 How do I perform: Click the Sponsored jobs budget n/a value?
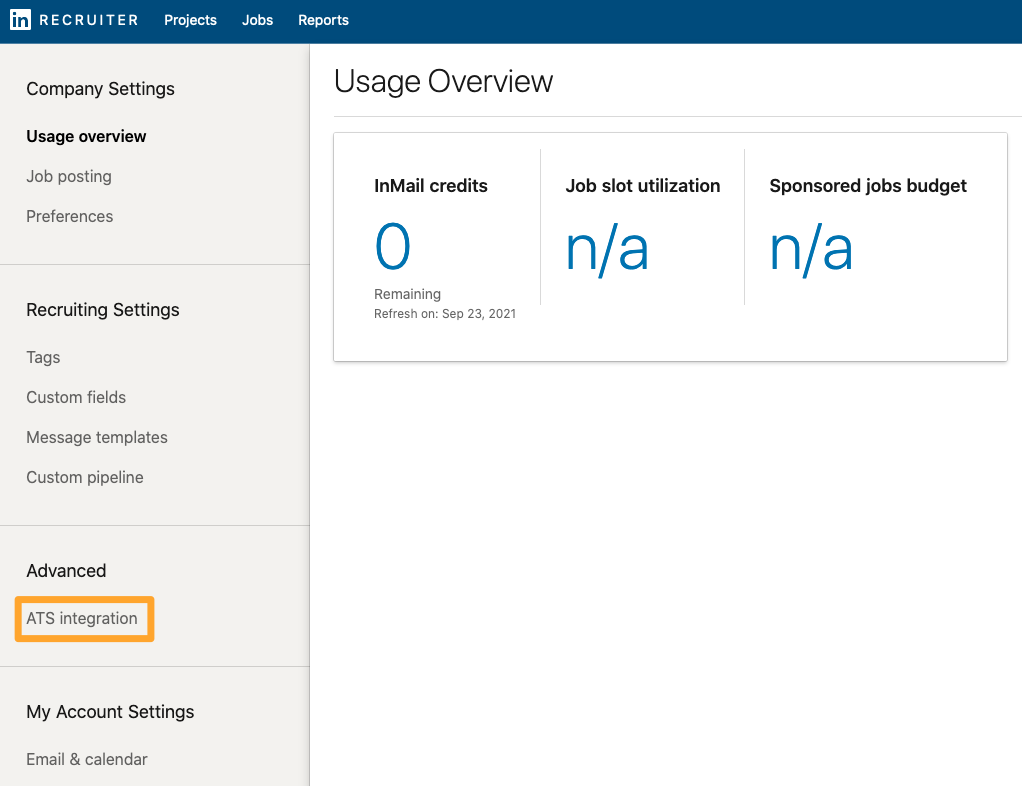click(x=811, y=249)
